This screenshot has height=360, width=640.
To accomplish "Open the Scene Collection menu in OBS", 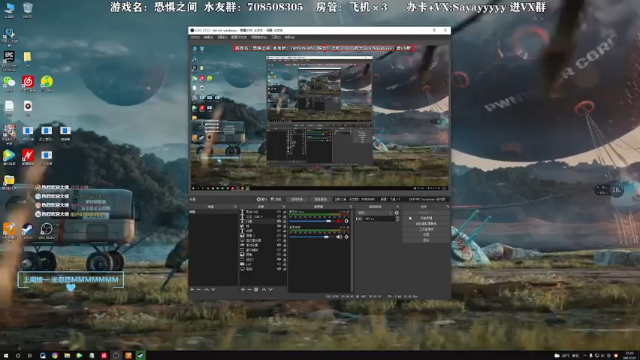I will coord(259,37).
